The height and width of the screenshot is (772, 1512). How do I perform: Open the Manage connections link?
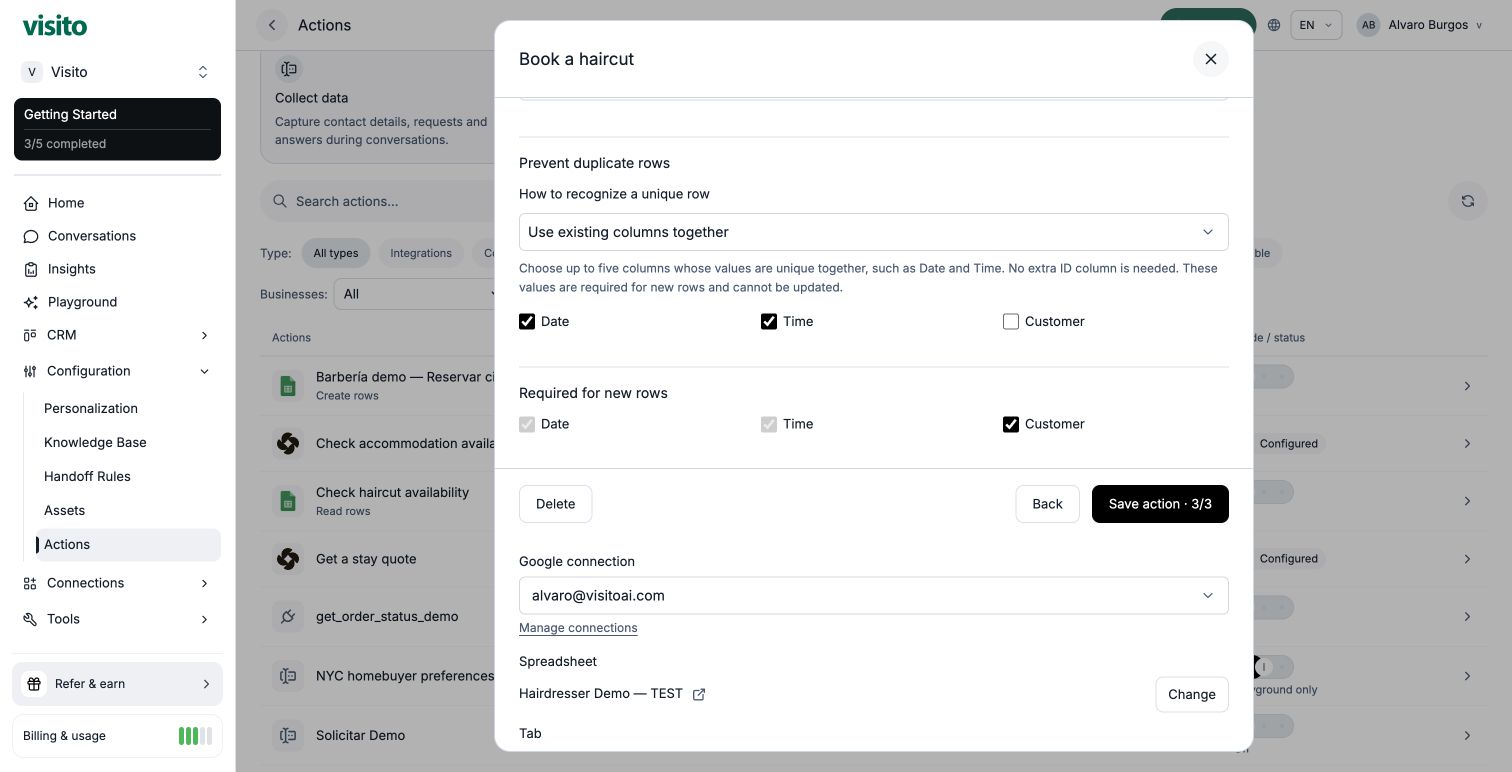point(578,628)
